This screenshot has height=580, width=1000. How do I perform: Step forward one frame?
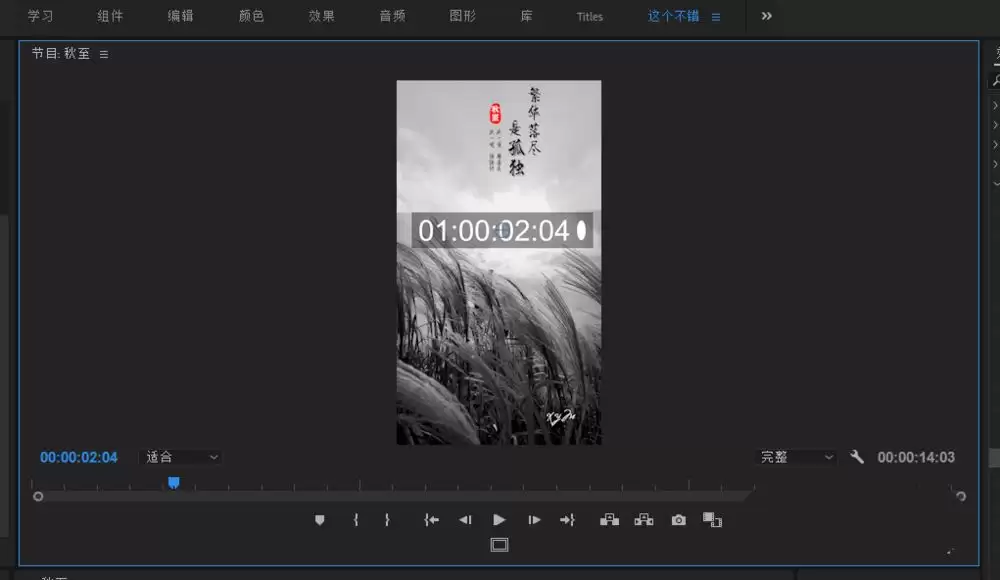click(x=534, y=520)
